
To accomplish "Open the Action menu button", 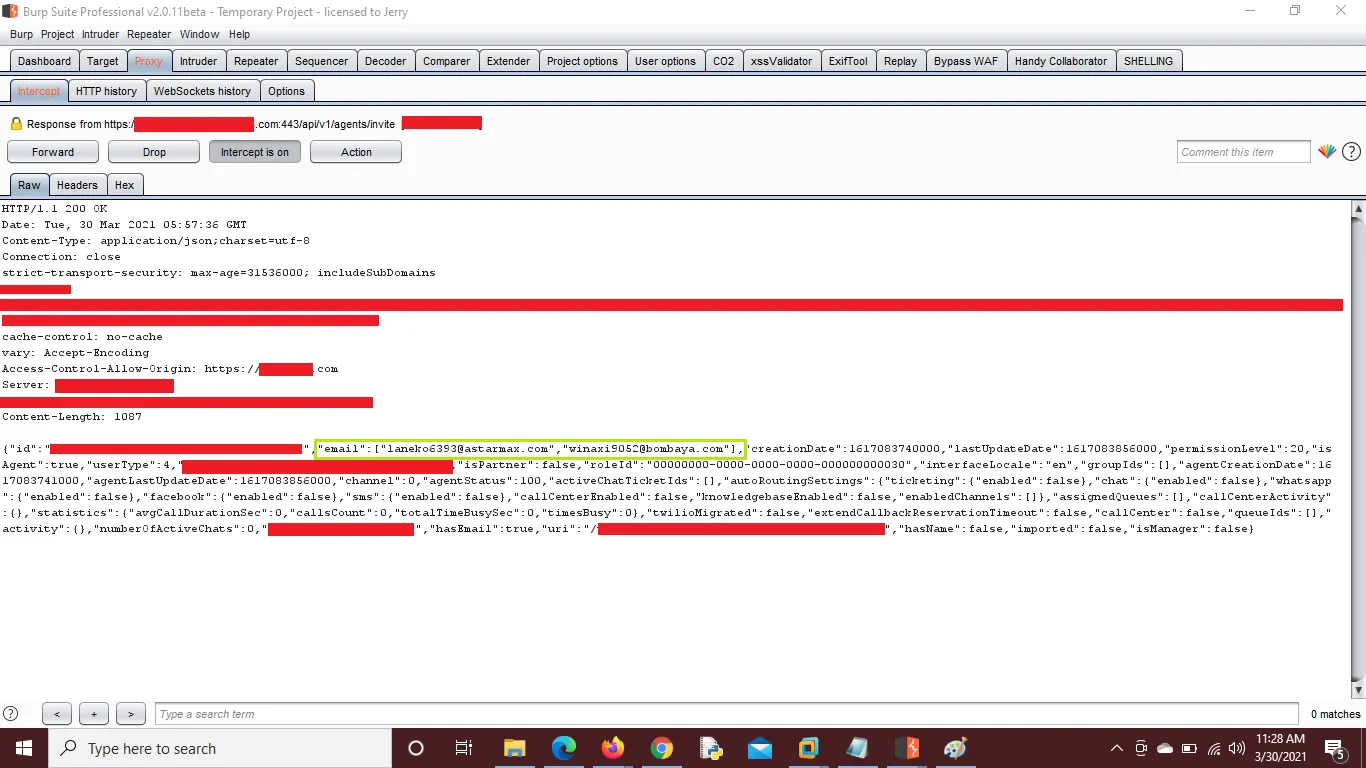I will coord(356,152).
